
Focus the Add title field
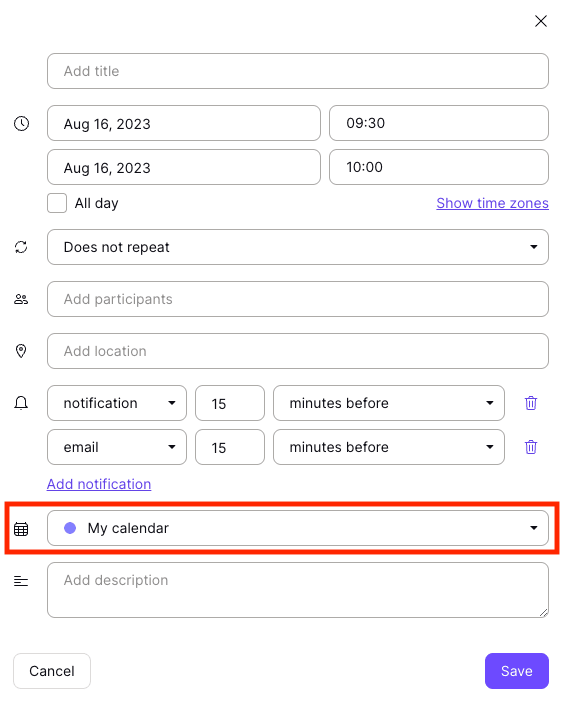point(298,71)
